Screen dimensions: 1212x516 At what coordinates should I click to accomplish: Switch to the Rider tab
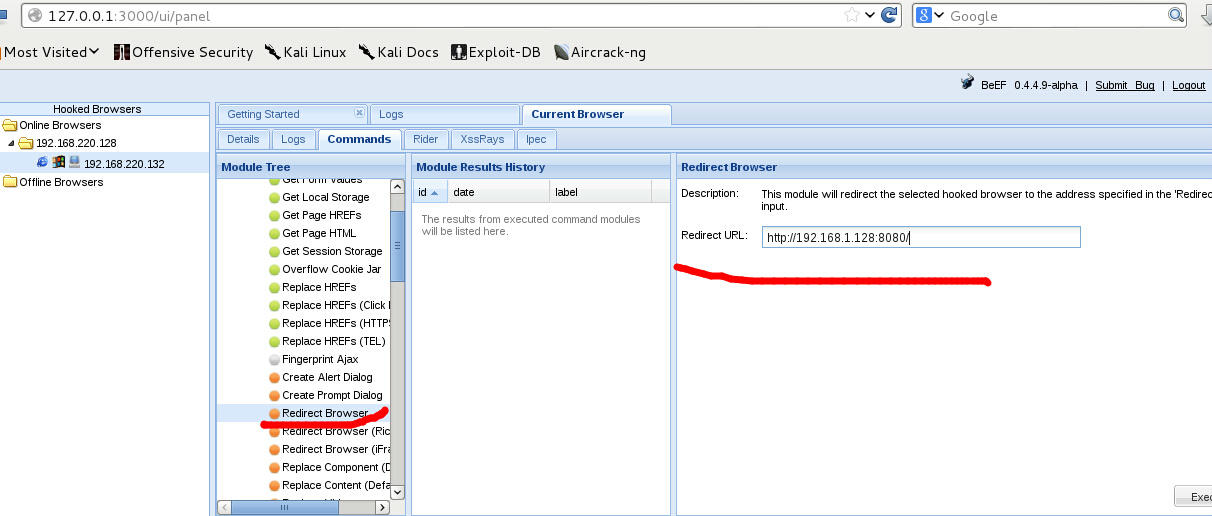[425, 139]
